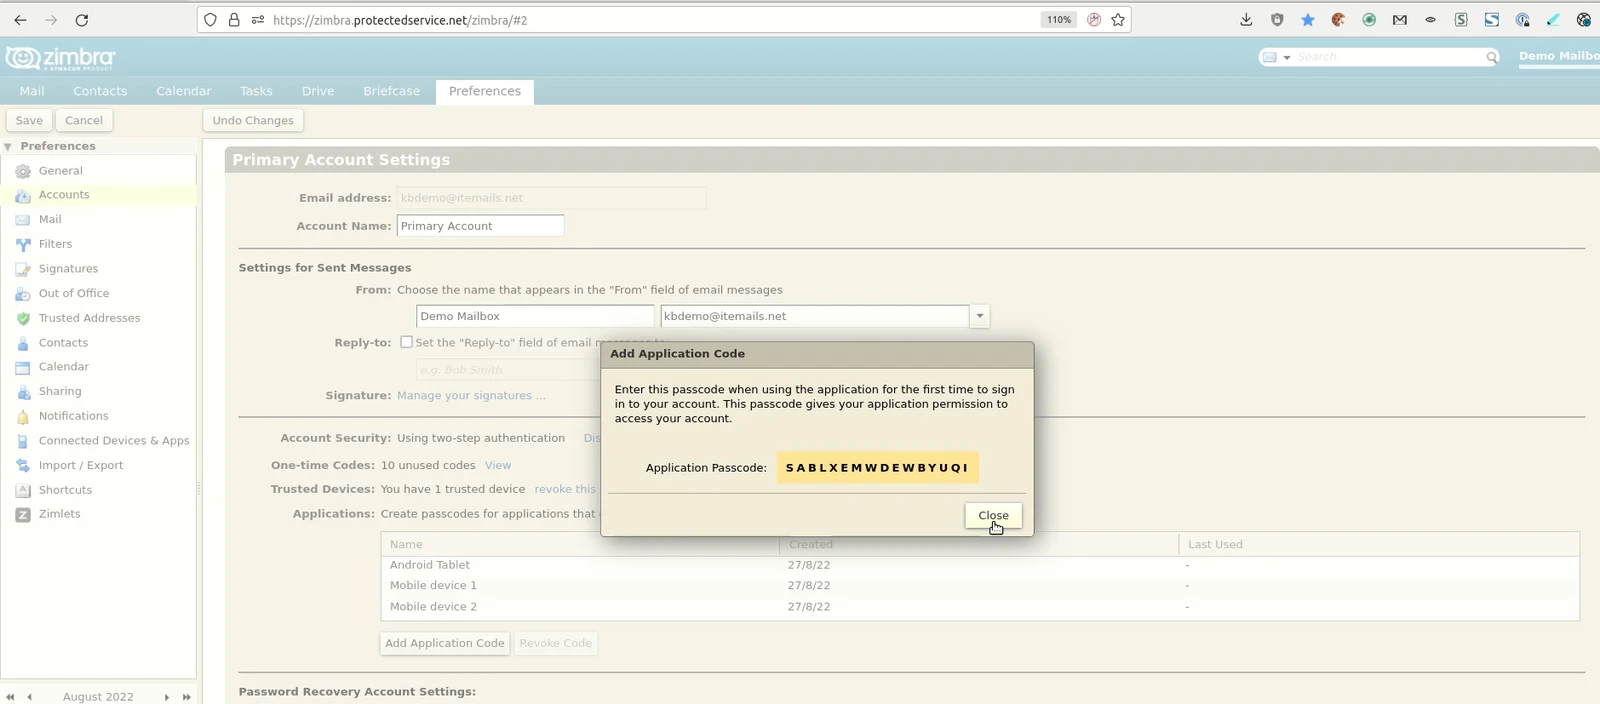Click revoke this trusted device link

565,490
